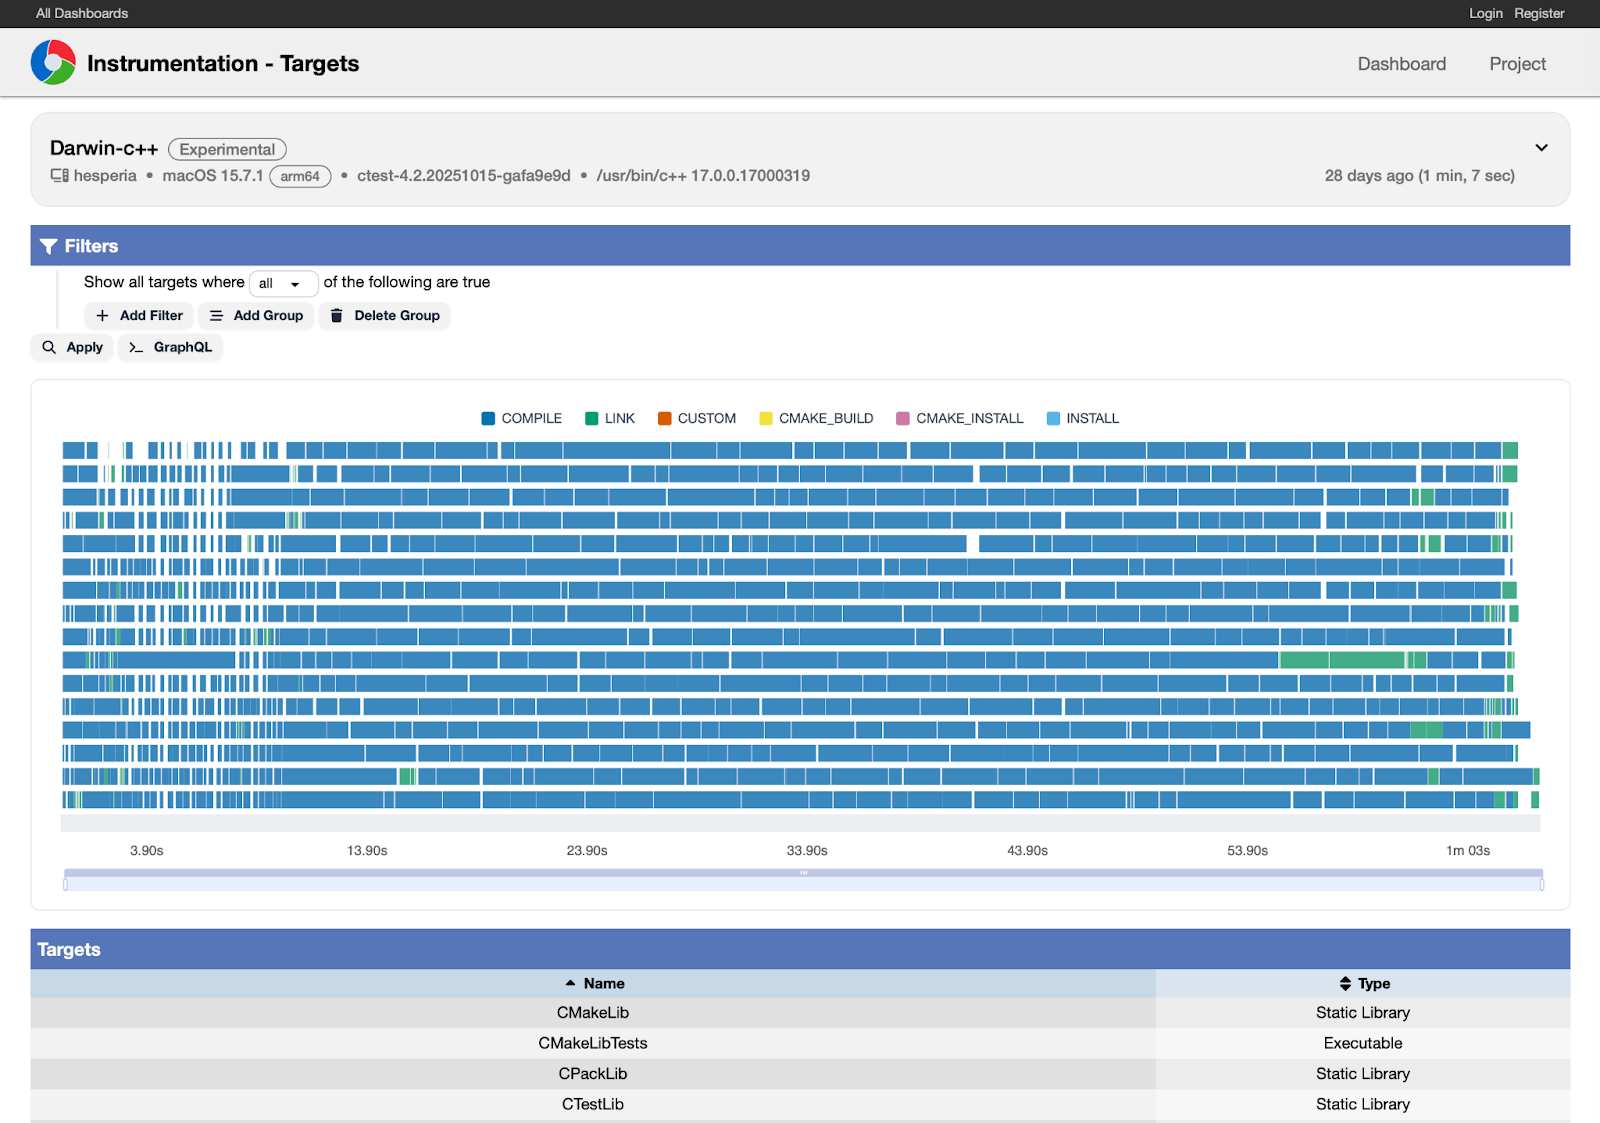This screenshot has height=1123, width=1600.
Task: Toggle CUSTOM series in chart legend
Action: [696, 419]
